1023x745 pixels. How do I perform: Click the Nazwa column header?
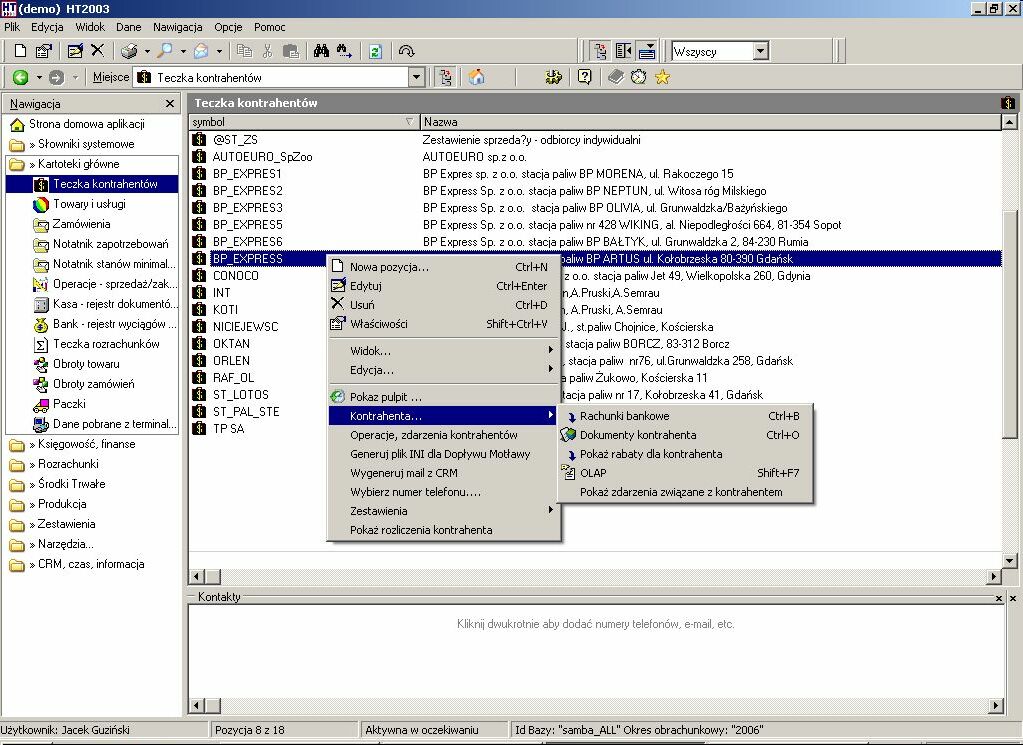710,122
